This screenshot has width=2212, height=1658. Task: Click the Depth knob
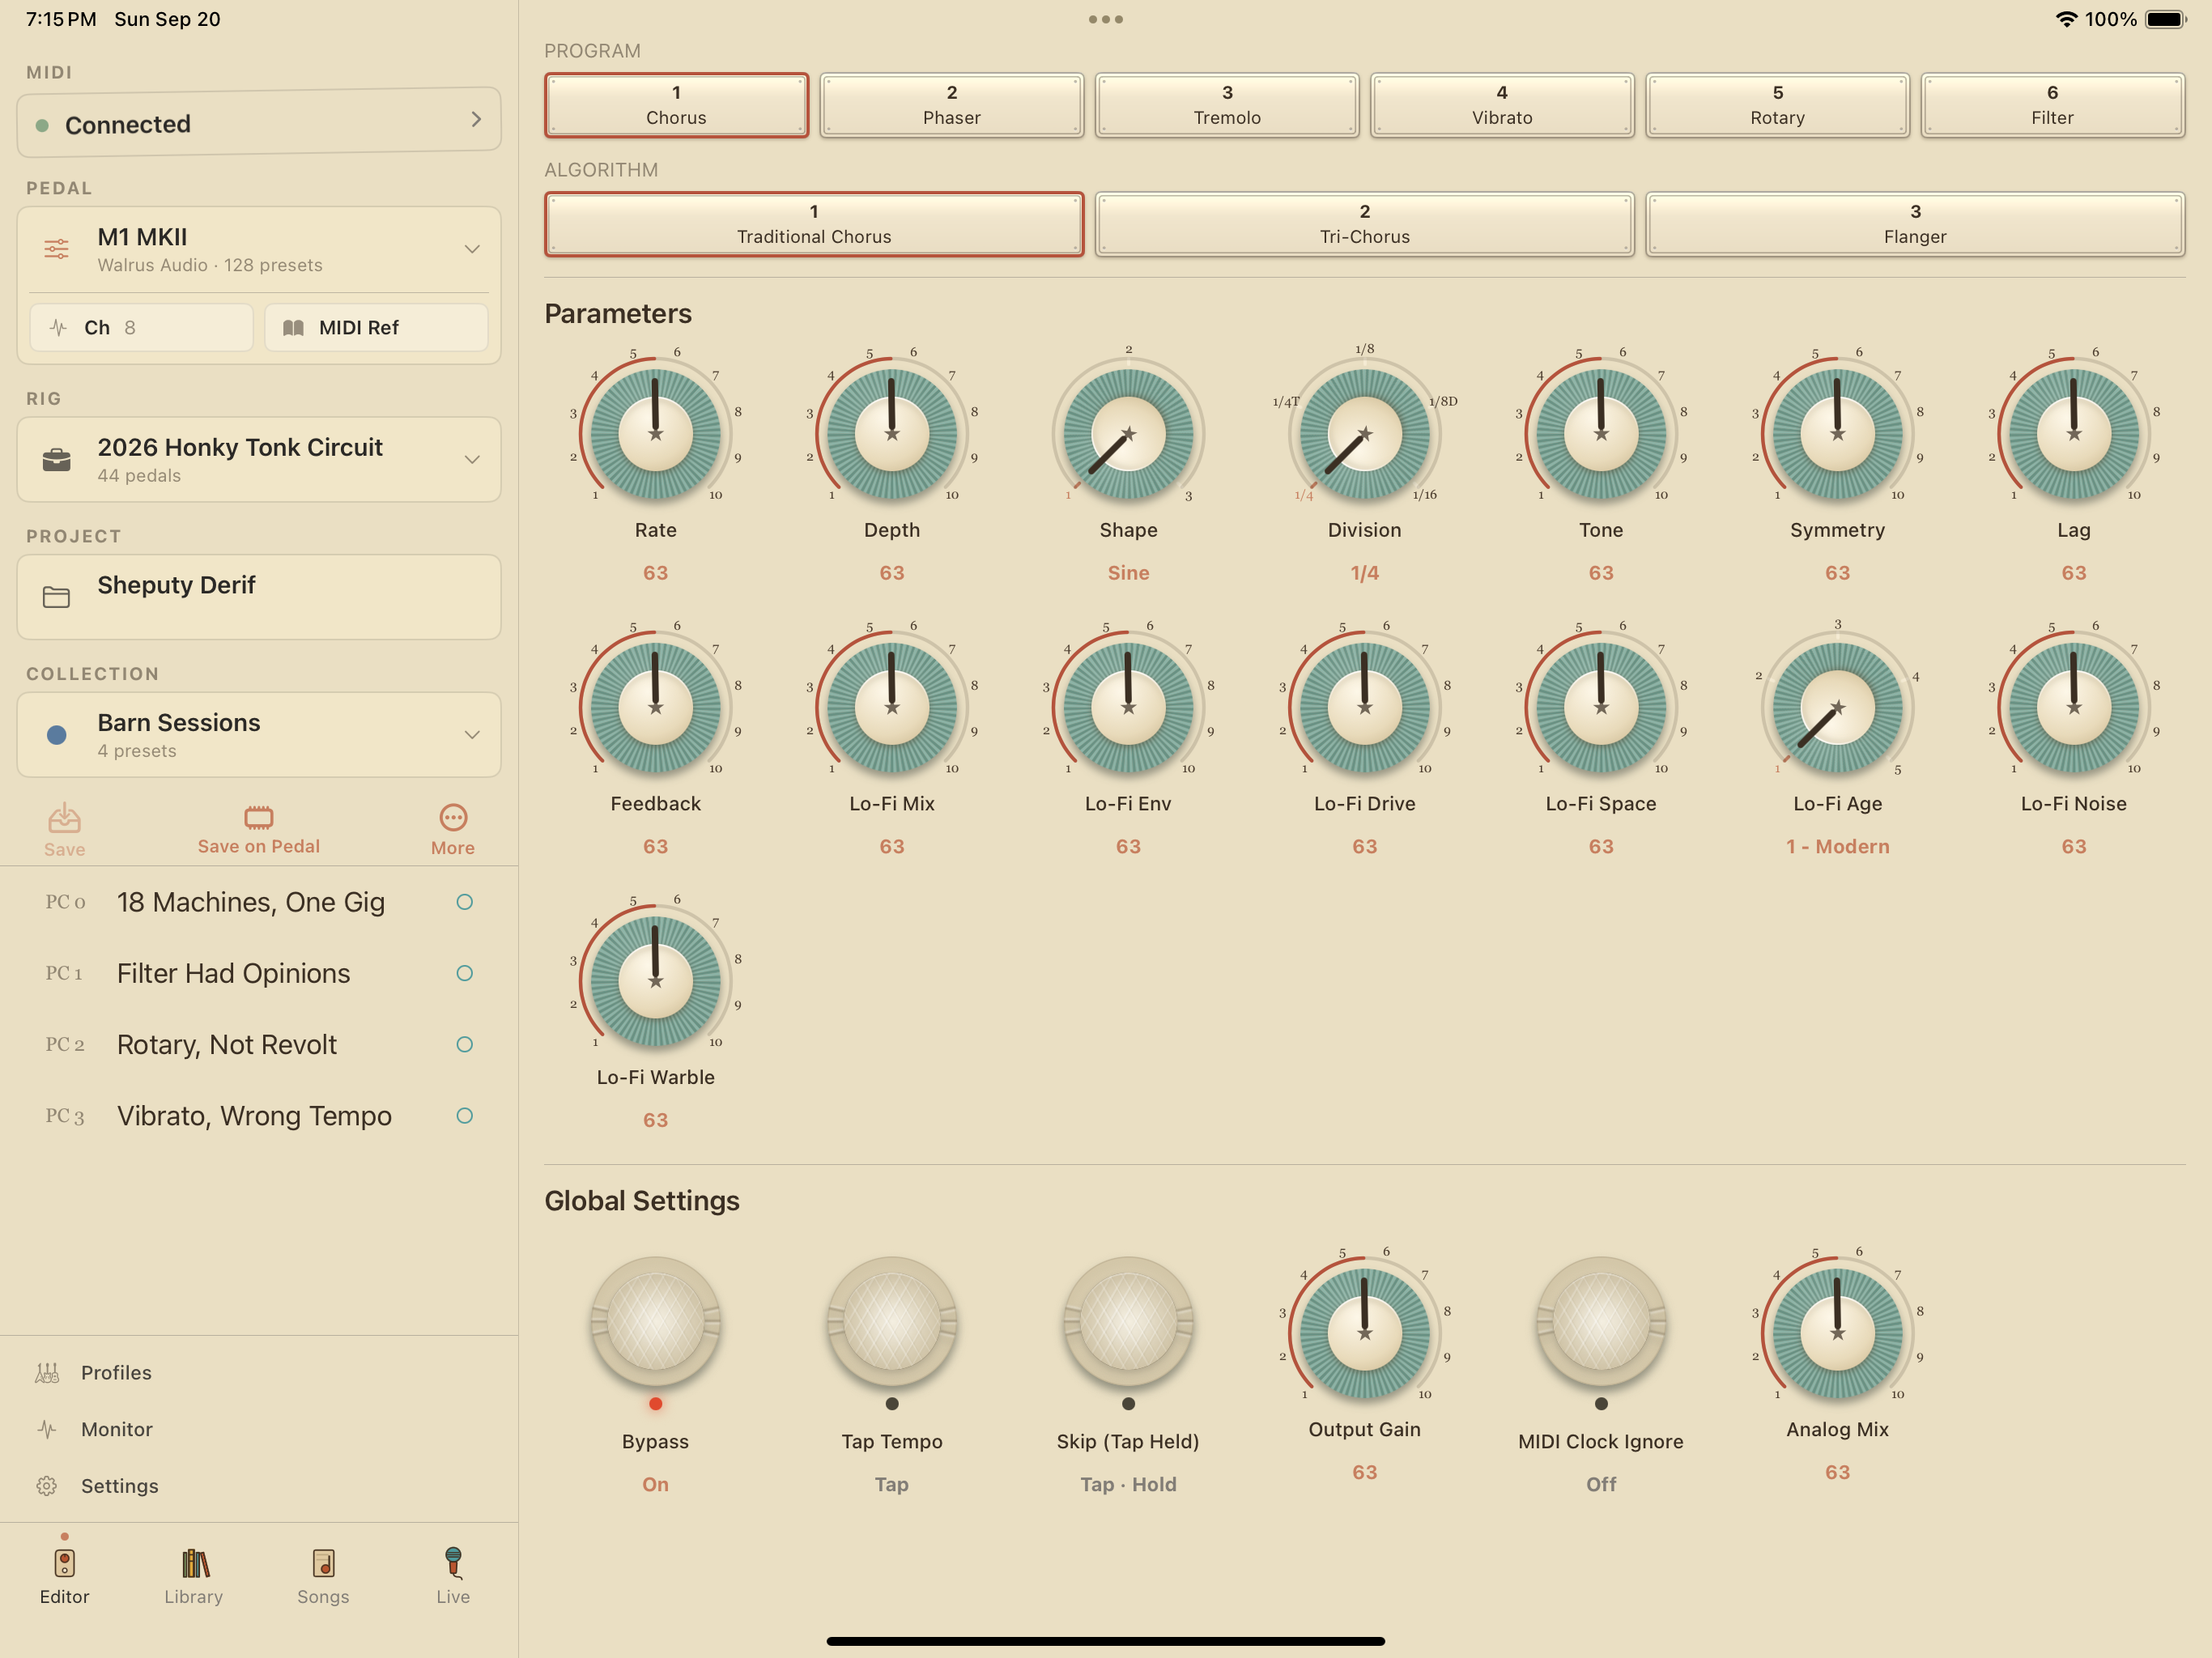tap(892, 433)
